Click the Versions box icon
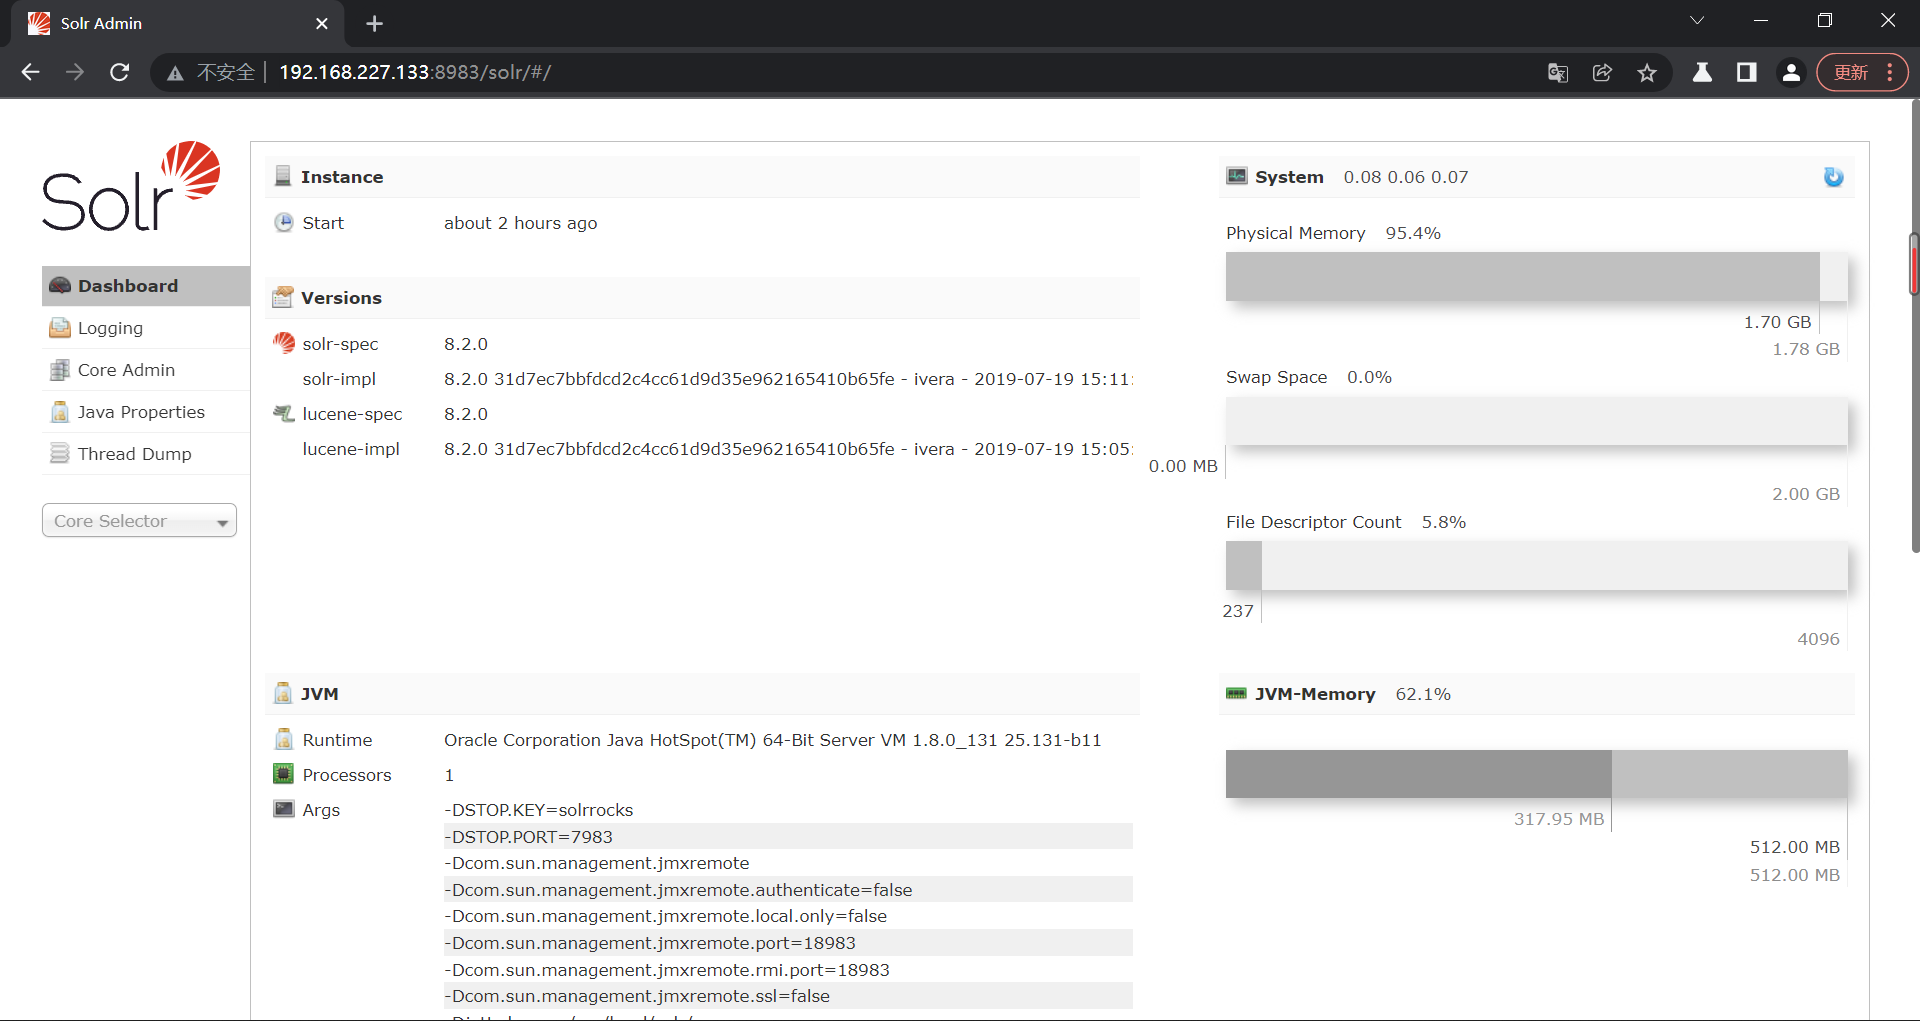The height and width of the screenshot is (1021, 1920). point(283,298)
